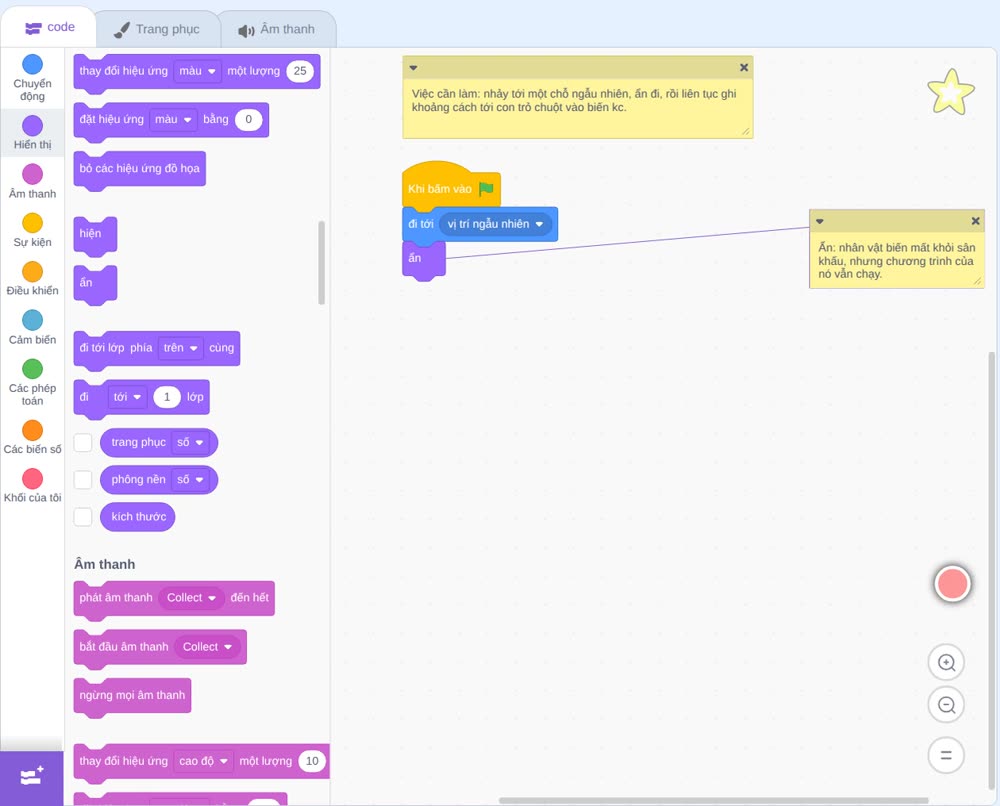Open the Cảm biến block category
Image resolution: width=1000 pixels, height=806 pixels.
[33, 327]
